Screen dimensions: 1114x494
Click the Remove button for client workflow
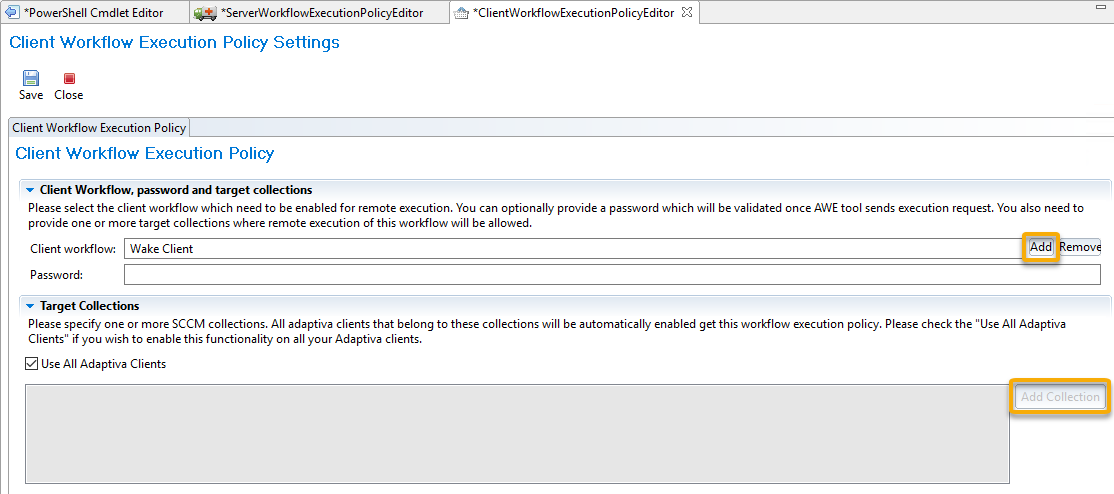pyautogui.click(x=1080, y=247)
